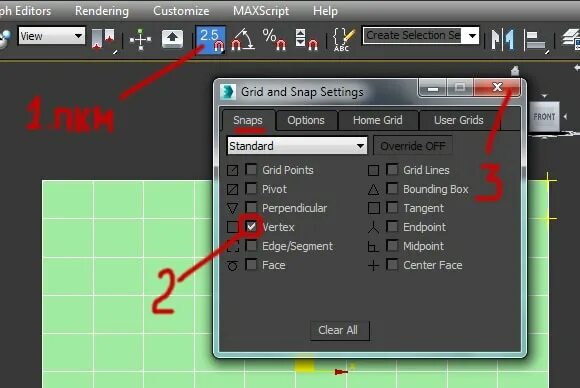
Task: Open the Help menu
Action: 325,11
